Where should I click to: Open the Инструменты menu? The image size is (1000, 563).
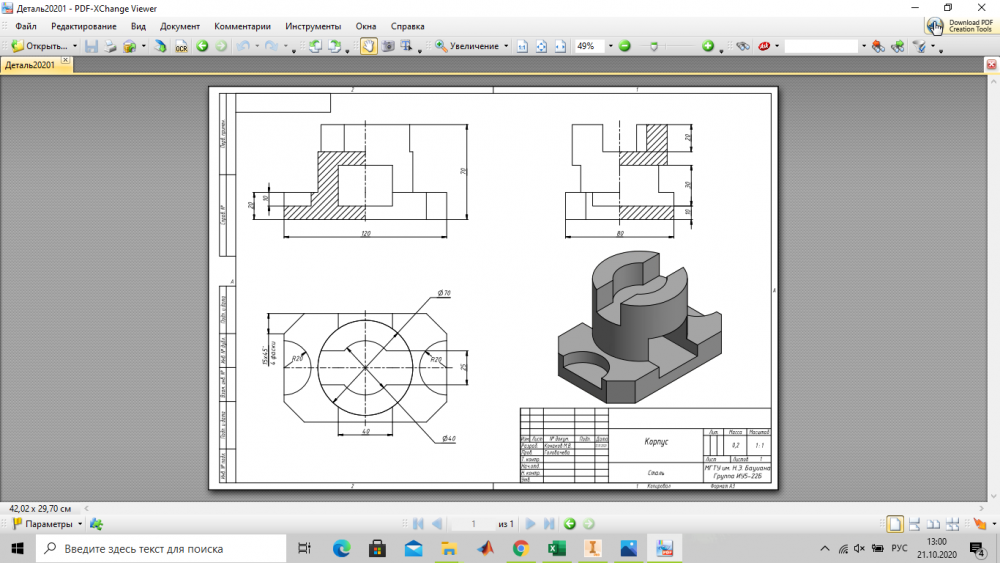click(312, 26)
